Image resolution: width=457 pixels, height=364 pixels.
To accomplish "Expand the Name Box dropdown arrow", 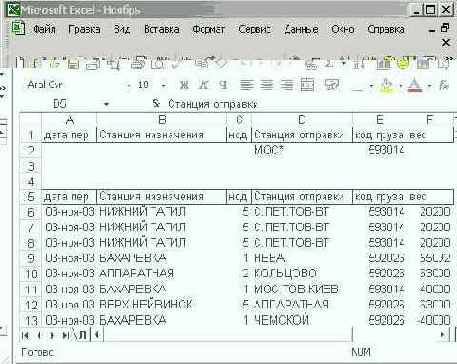I will pyautogui.click(x=106, y=104).
